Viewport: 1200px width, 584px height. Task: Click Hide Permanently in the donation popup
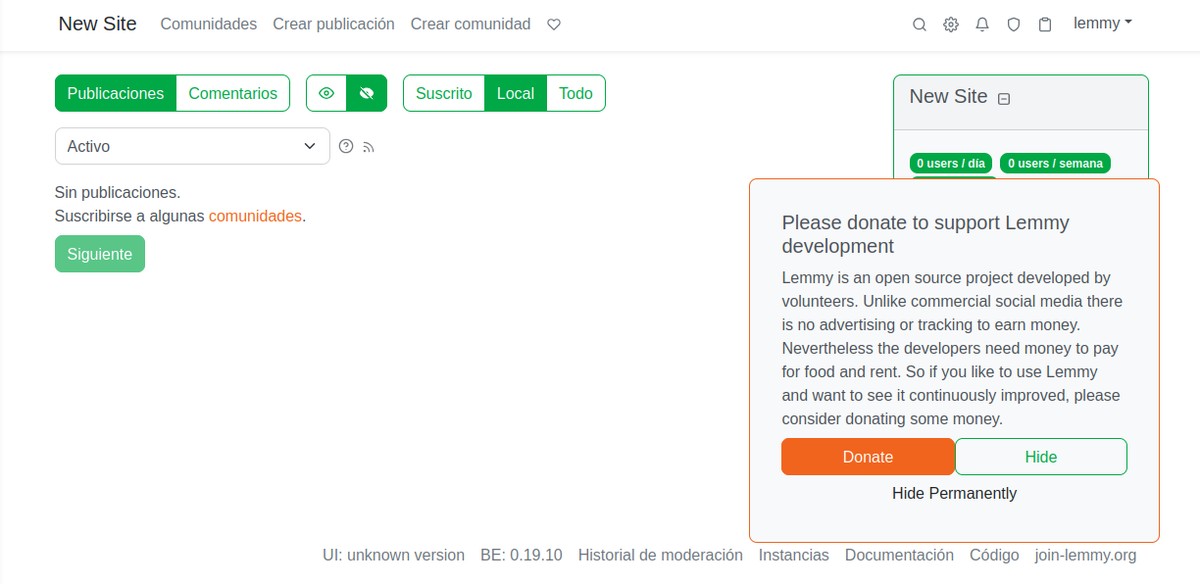pyautogui.click(x=954, y=493)
